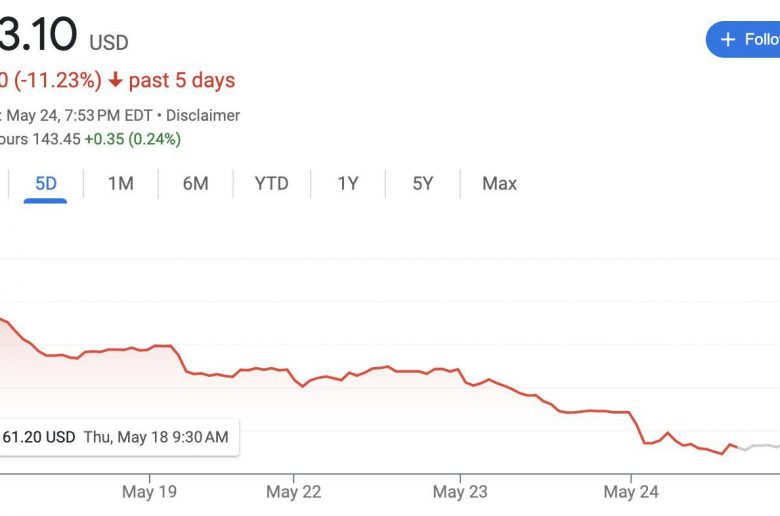Switch to the 1M range tab
Image resolution: width=780 pixels, height=516 pixels.
121,183
